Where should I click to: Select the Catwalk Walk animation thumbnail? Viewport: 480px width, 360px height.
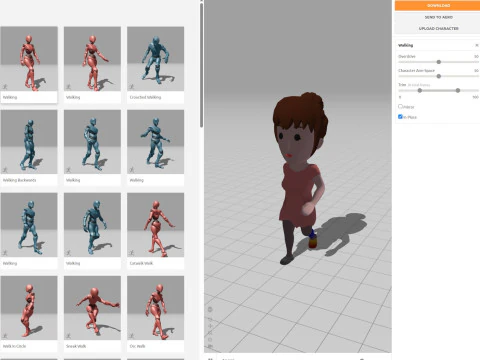pyautogui.click(x=155, y=225)
